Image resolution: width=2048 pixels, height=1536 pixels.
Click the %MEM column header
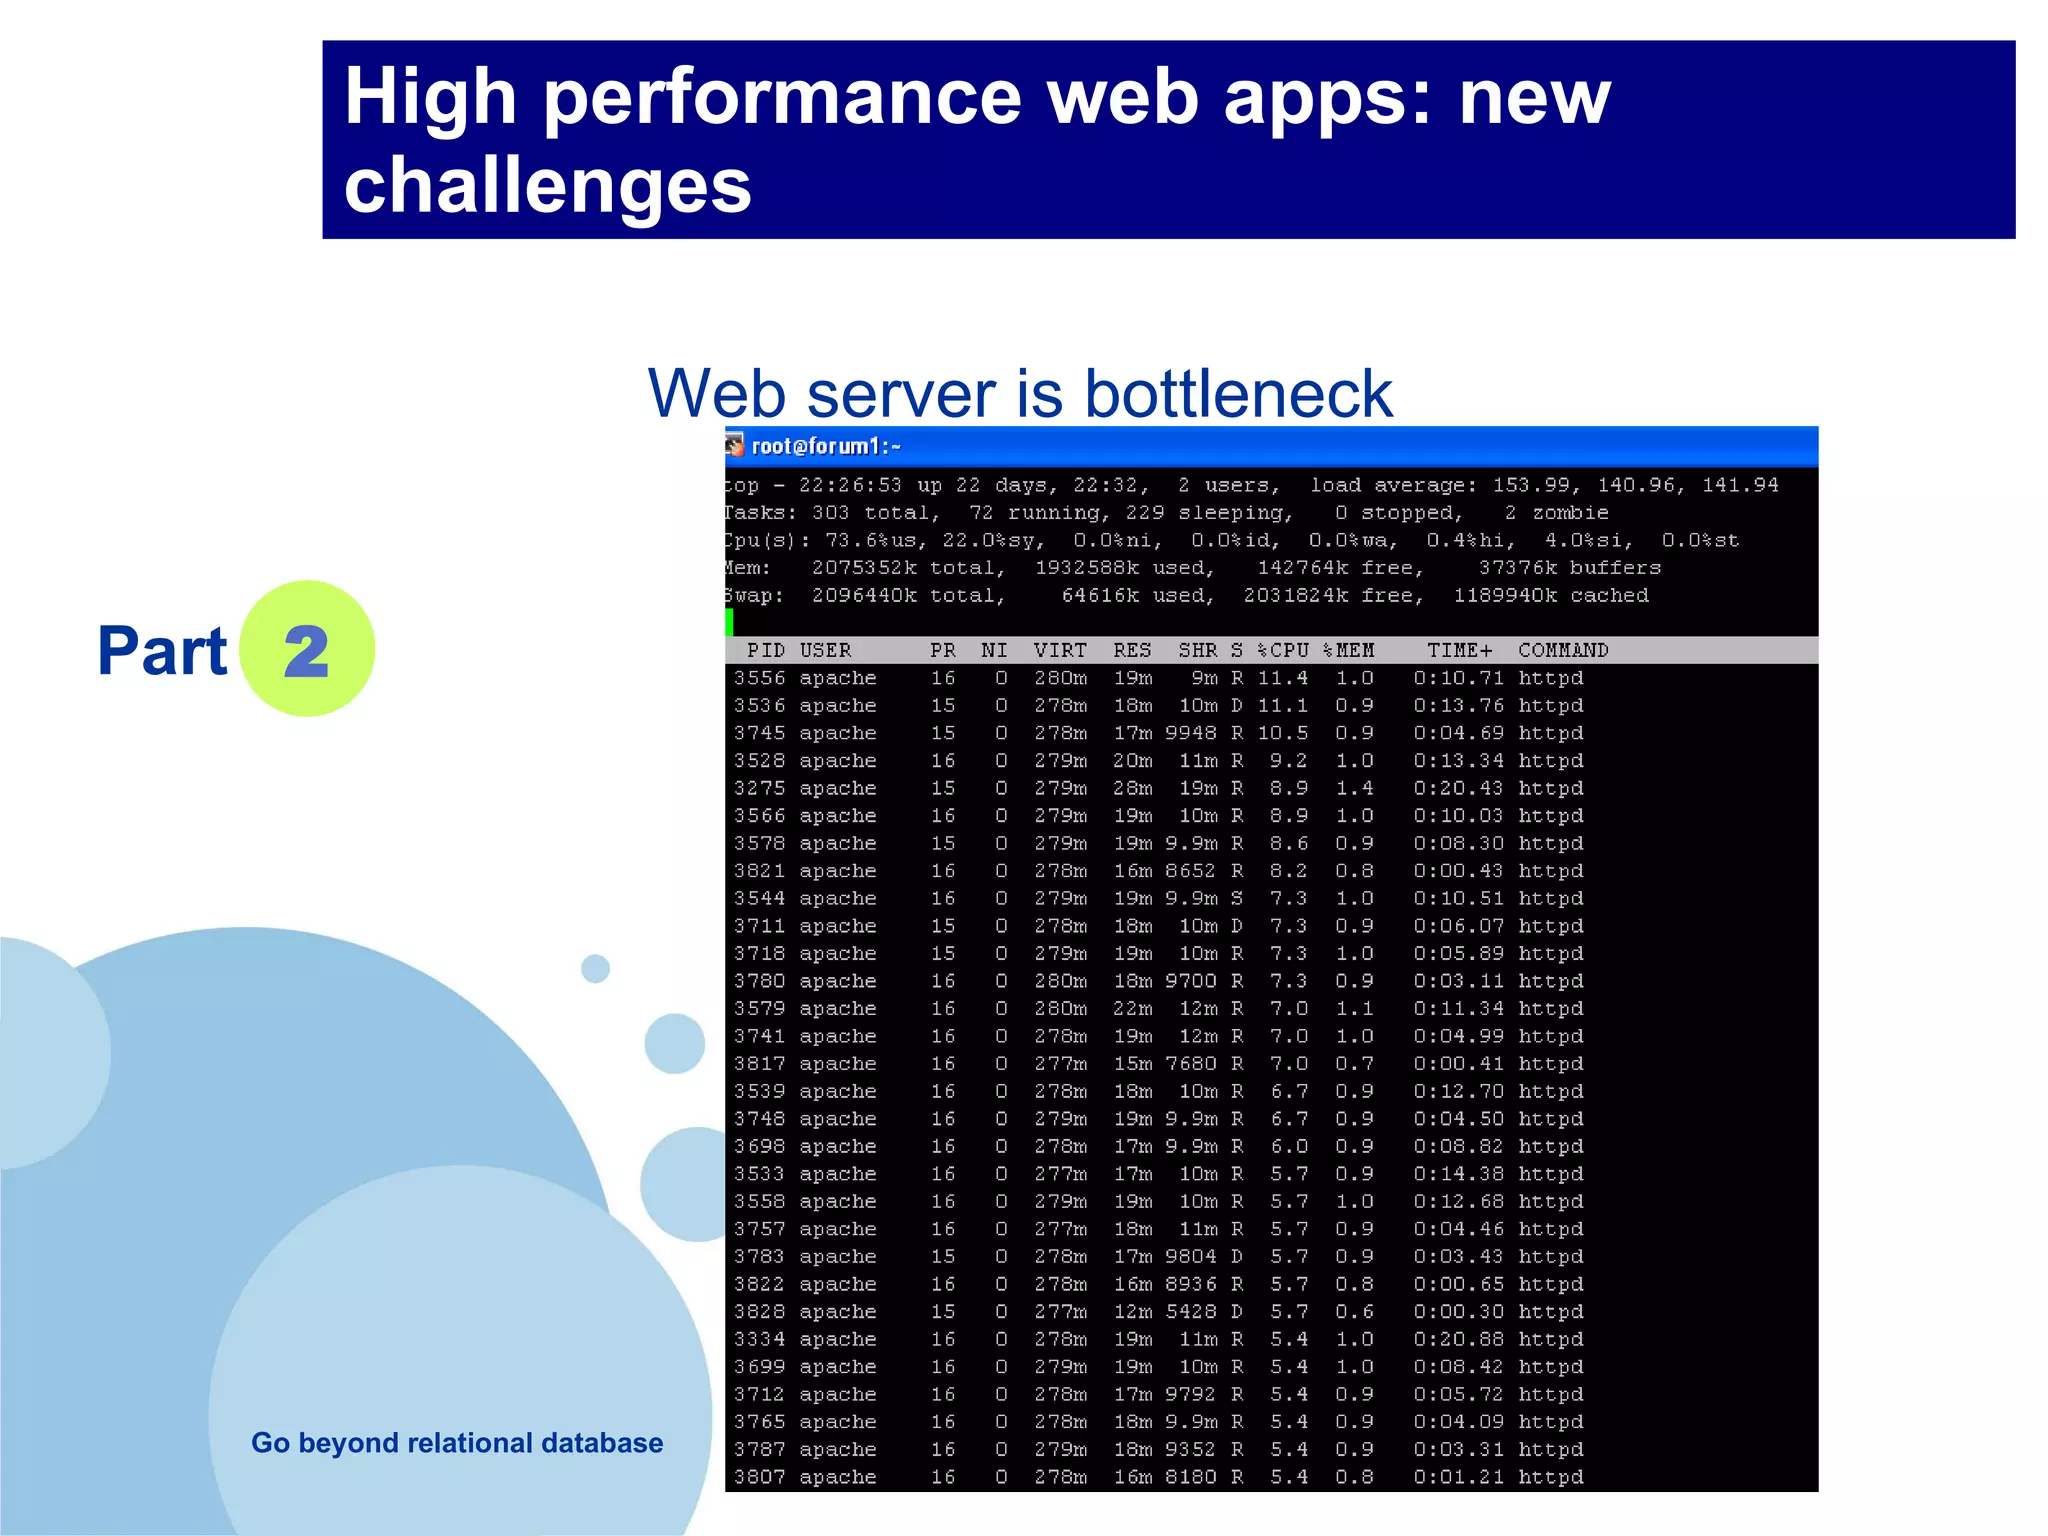point(1348,650)
